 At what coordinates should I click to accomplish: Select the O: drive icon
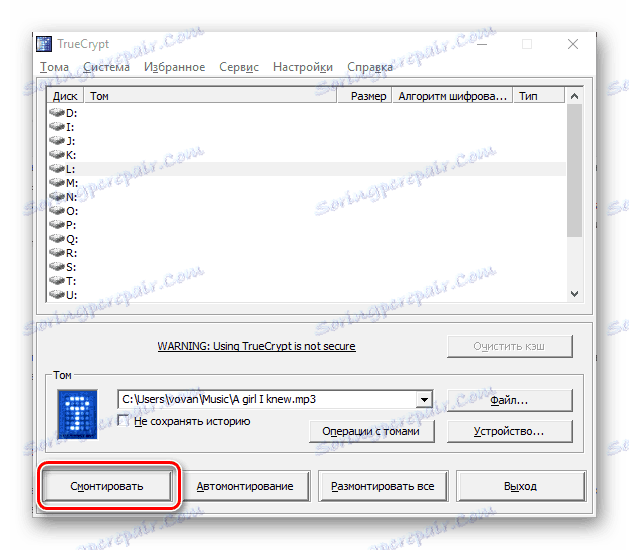click(x=57, y=211)
